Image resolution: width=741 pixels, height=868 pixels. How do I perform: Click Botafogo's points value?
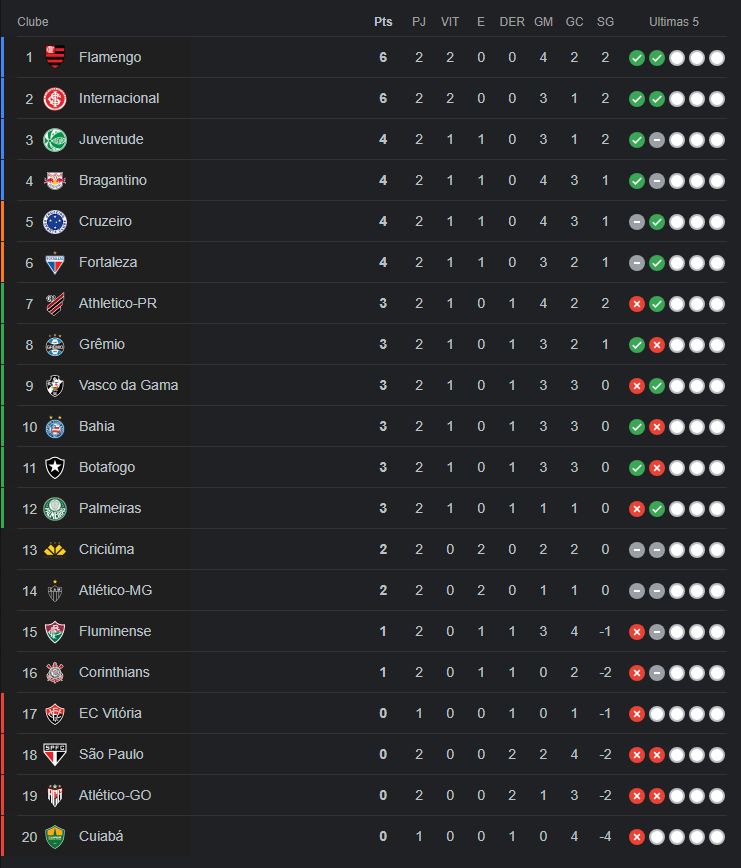tap(383, 467)
